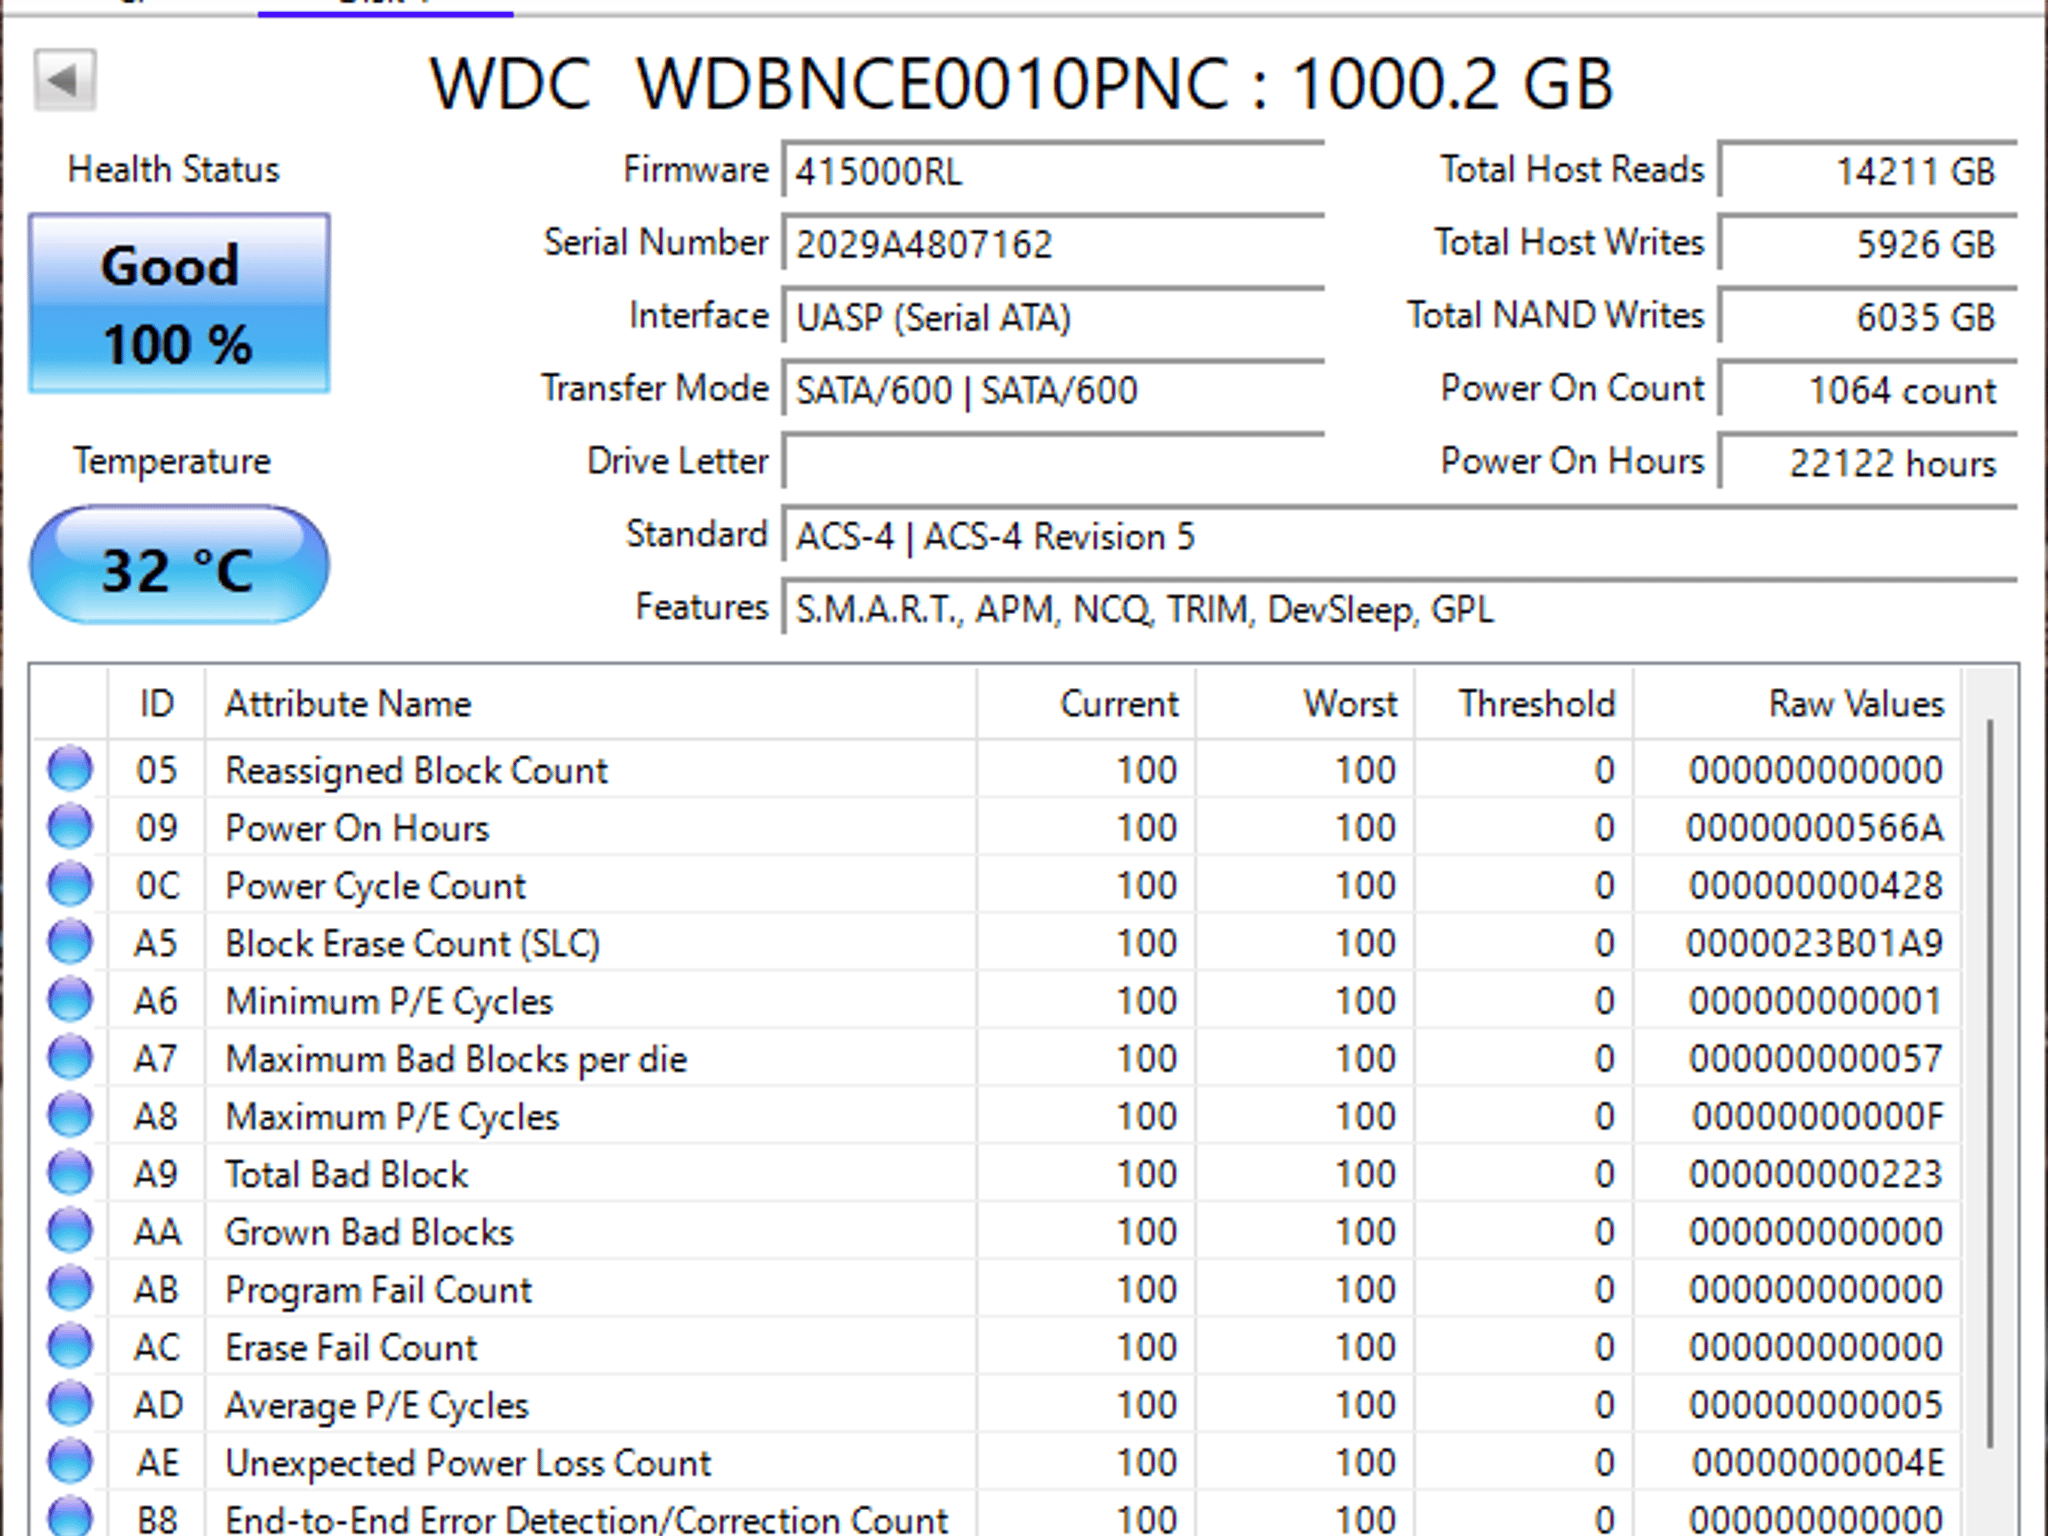The height and width of the screenshot is (1536, 2048).
Task: Click the status orb for Maximum Bad Blocks per die
Action: (70, 1058)
